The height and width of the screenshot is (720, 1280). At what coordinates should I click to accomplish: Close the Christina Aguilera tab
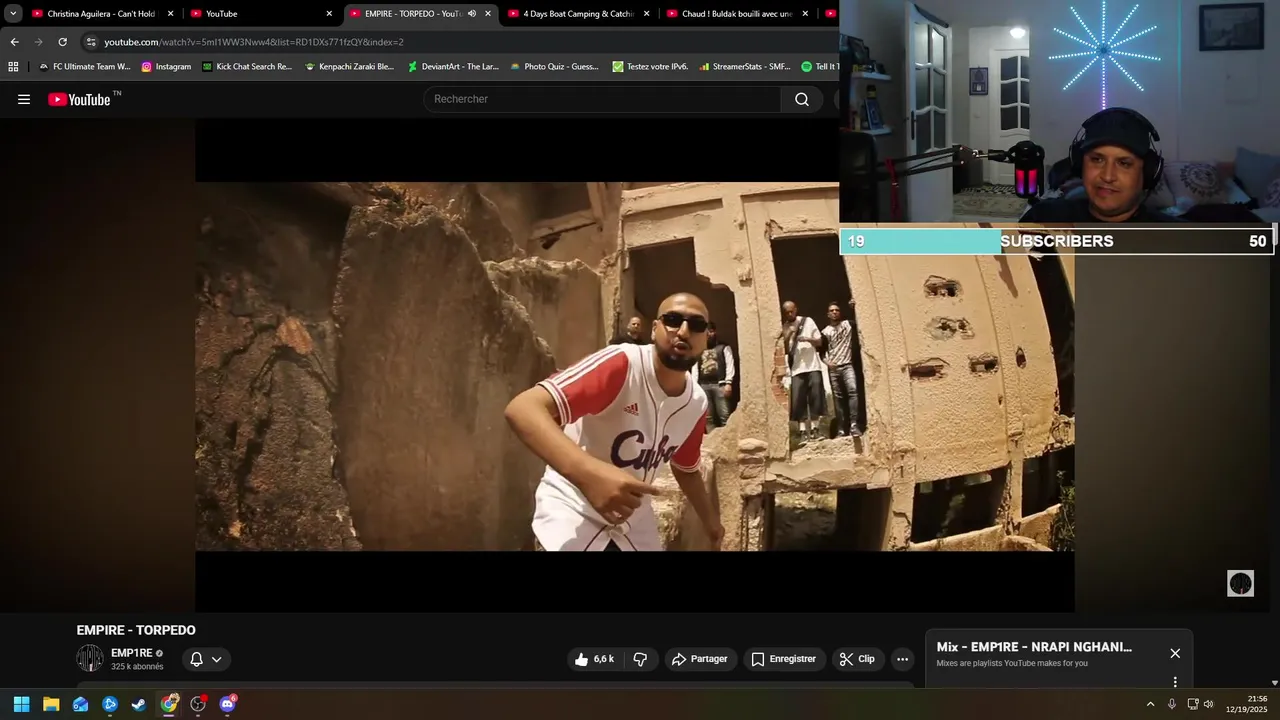pyautogui.click(x=170, y=14)
